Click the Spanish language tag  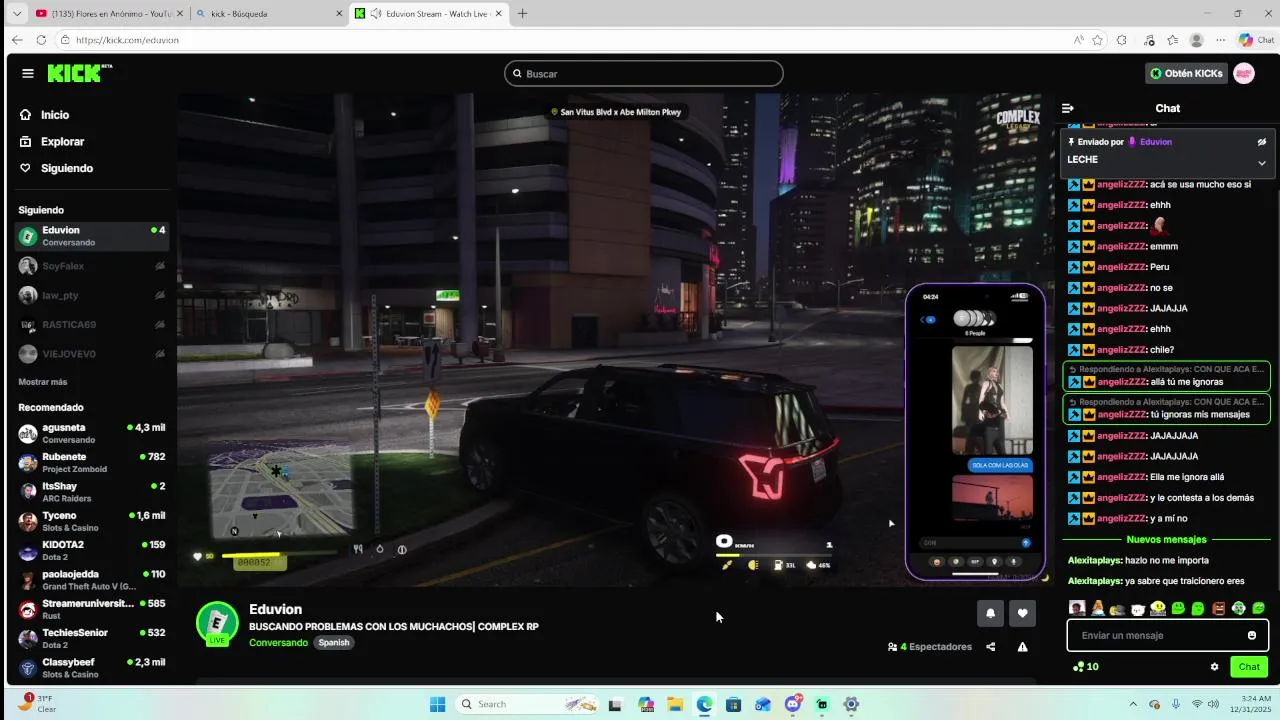334,643
